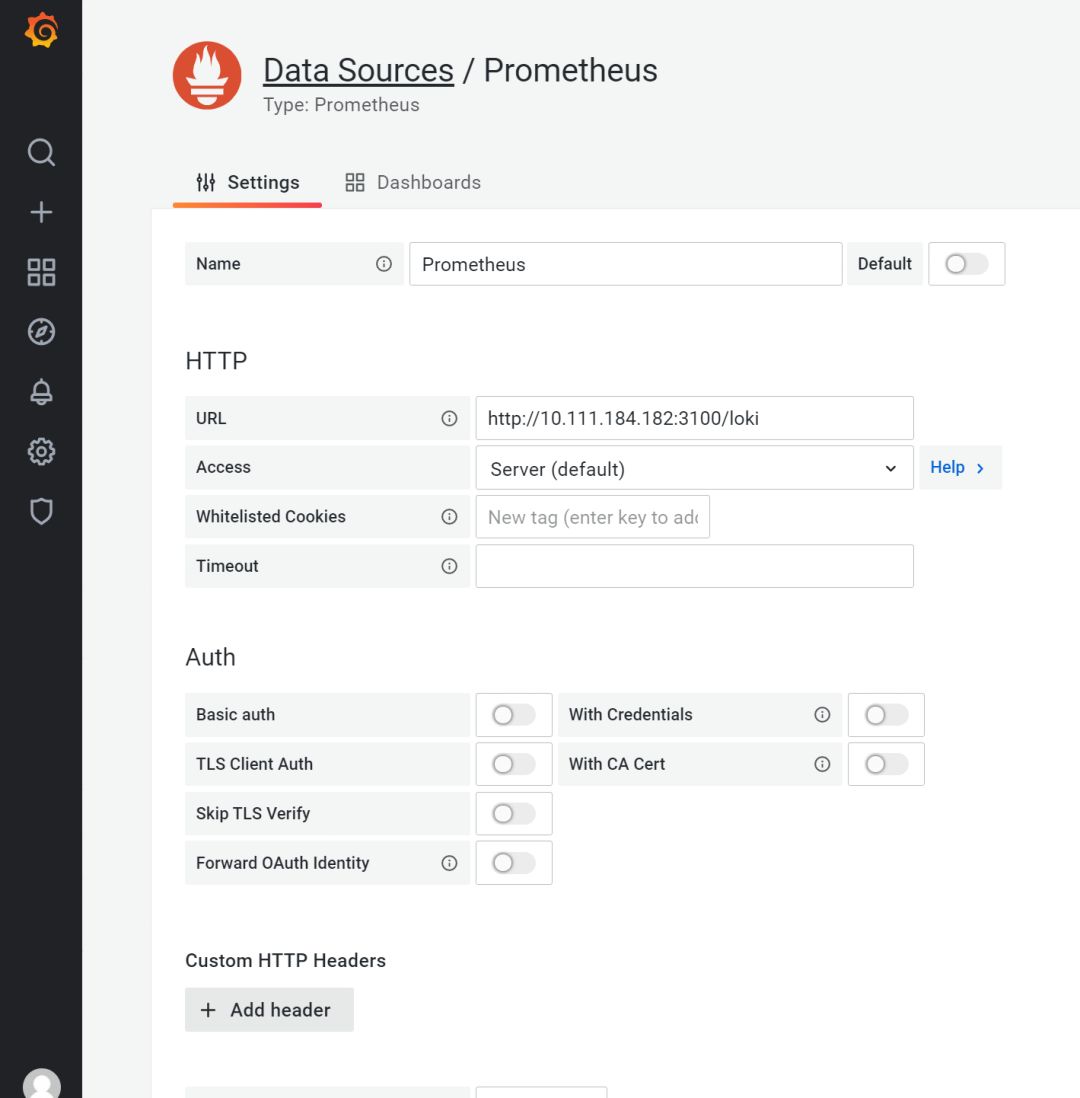Open the Server Admin shield icon
This screenshot has width=1080, height=1098.
(41, 512)
